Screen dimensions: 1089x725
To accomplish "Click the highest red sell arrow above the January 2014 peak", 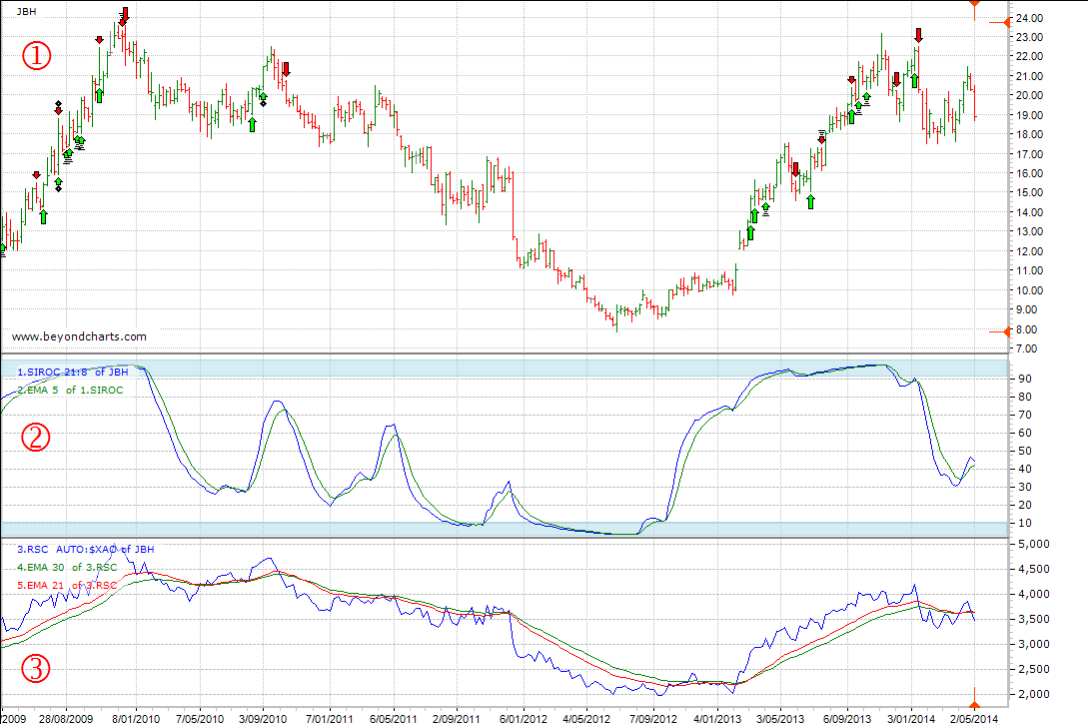I will pyautogui.click(x=919, y=35).
